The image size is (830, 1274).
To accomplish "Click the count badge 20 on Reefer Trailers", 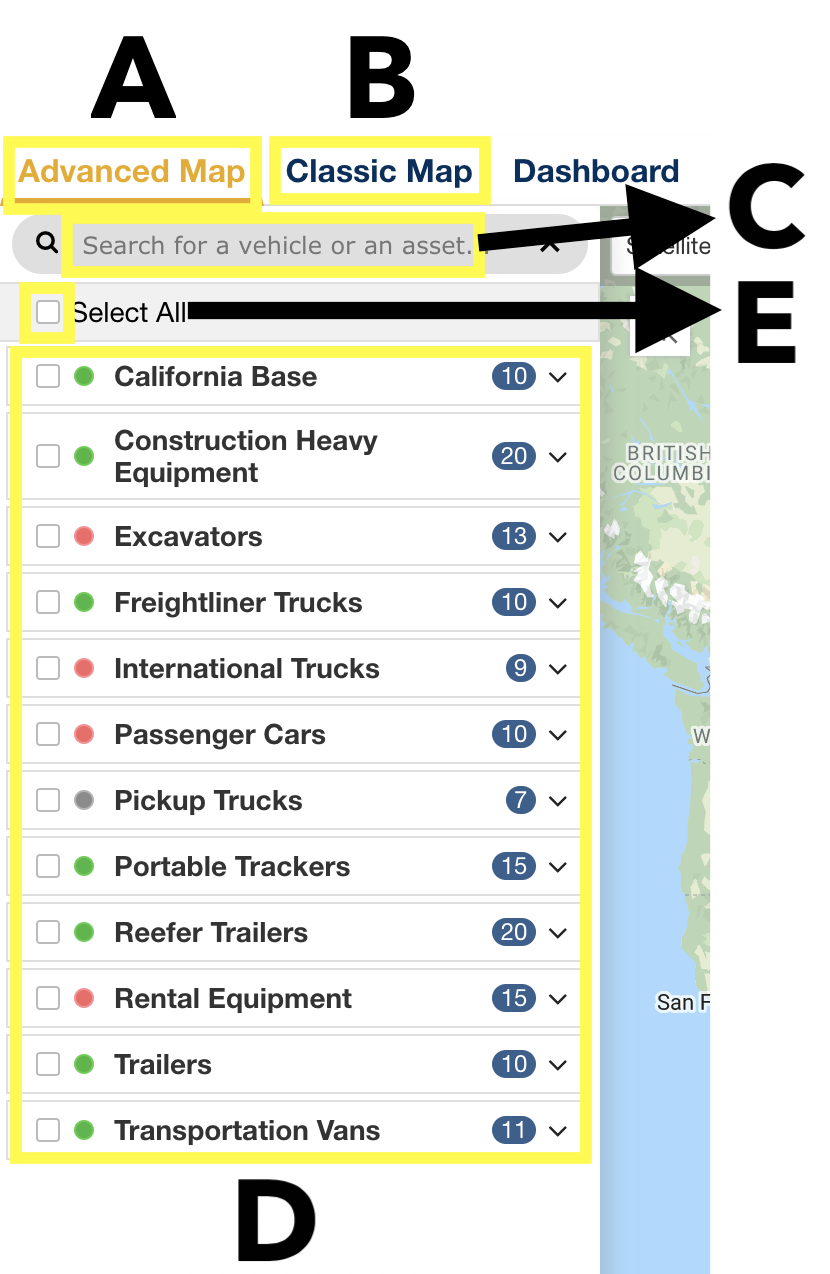I will (x=514, y=932).
